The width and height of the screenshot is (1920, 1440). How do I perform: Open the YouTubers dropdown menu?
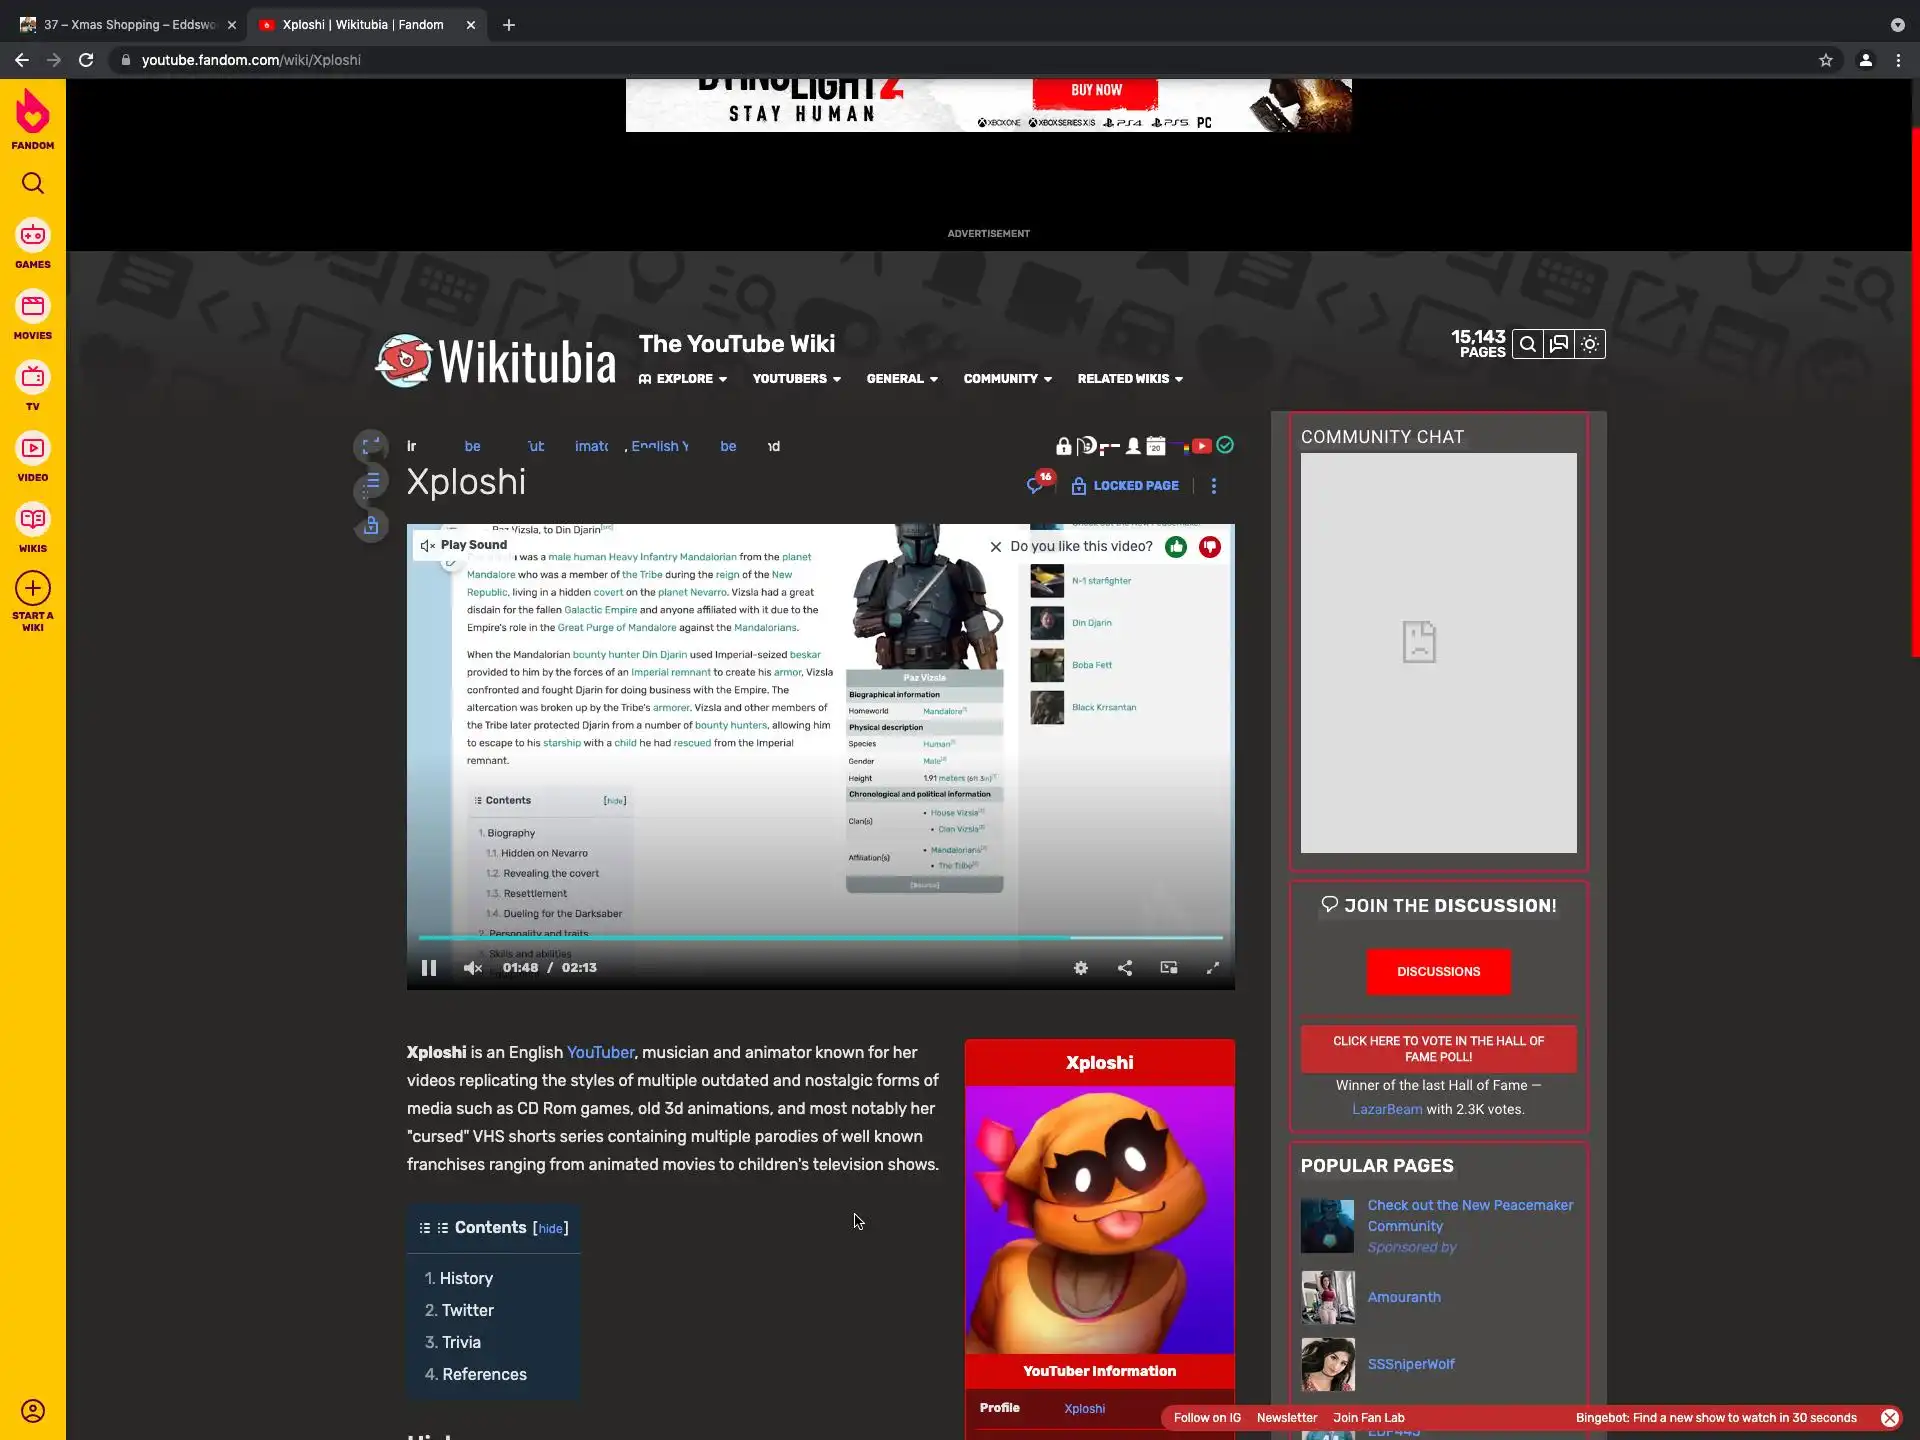[796, 379]
